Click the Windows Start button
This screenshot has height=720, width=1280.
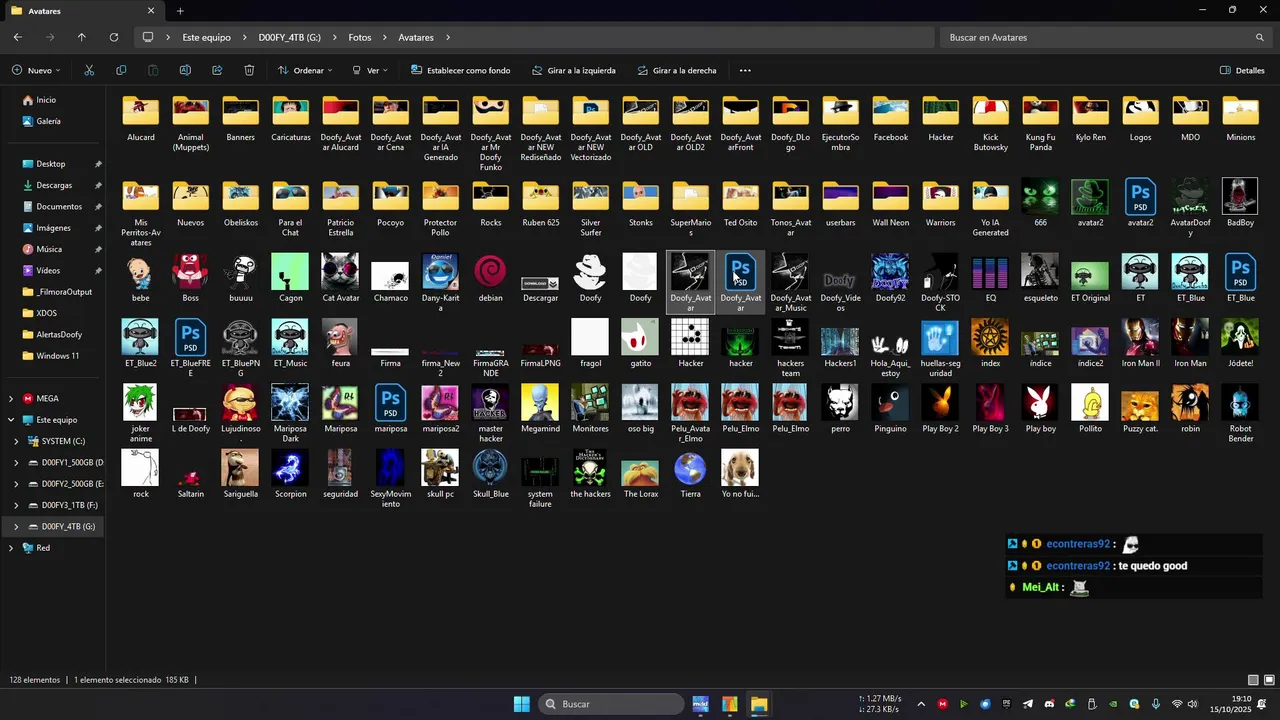pos(522,704)
